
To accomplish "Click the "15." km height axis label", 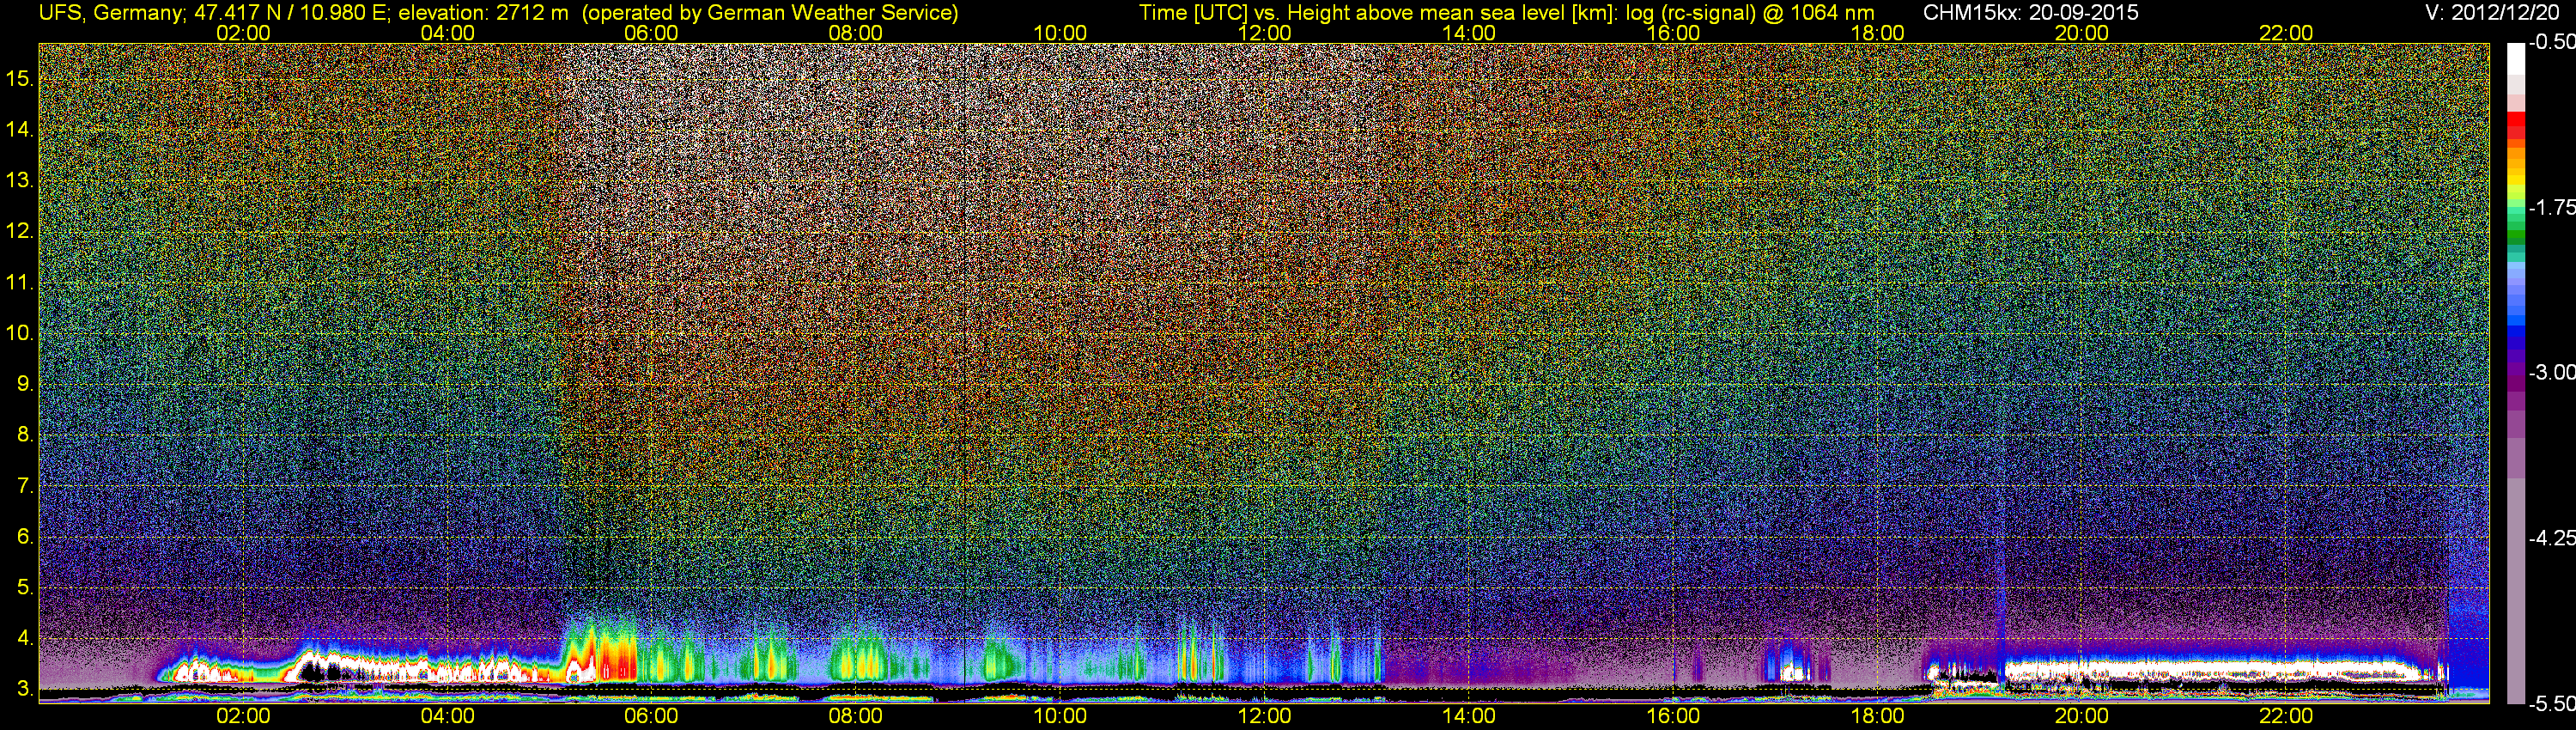I will [x=20, y=78].
